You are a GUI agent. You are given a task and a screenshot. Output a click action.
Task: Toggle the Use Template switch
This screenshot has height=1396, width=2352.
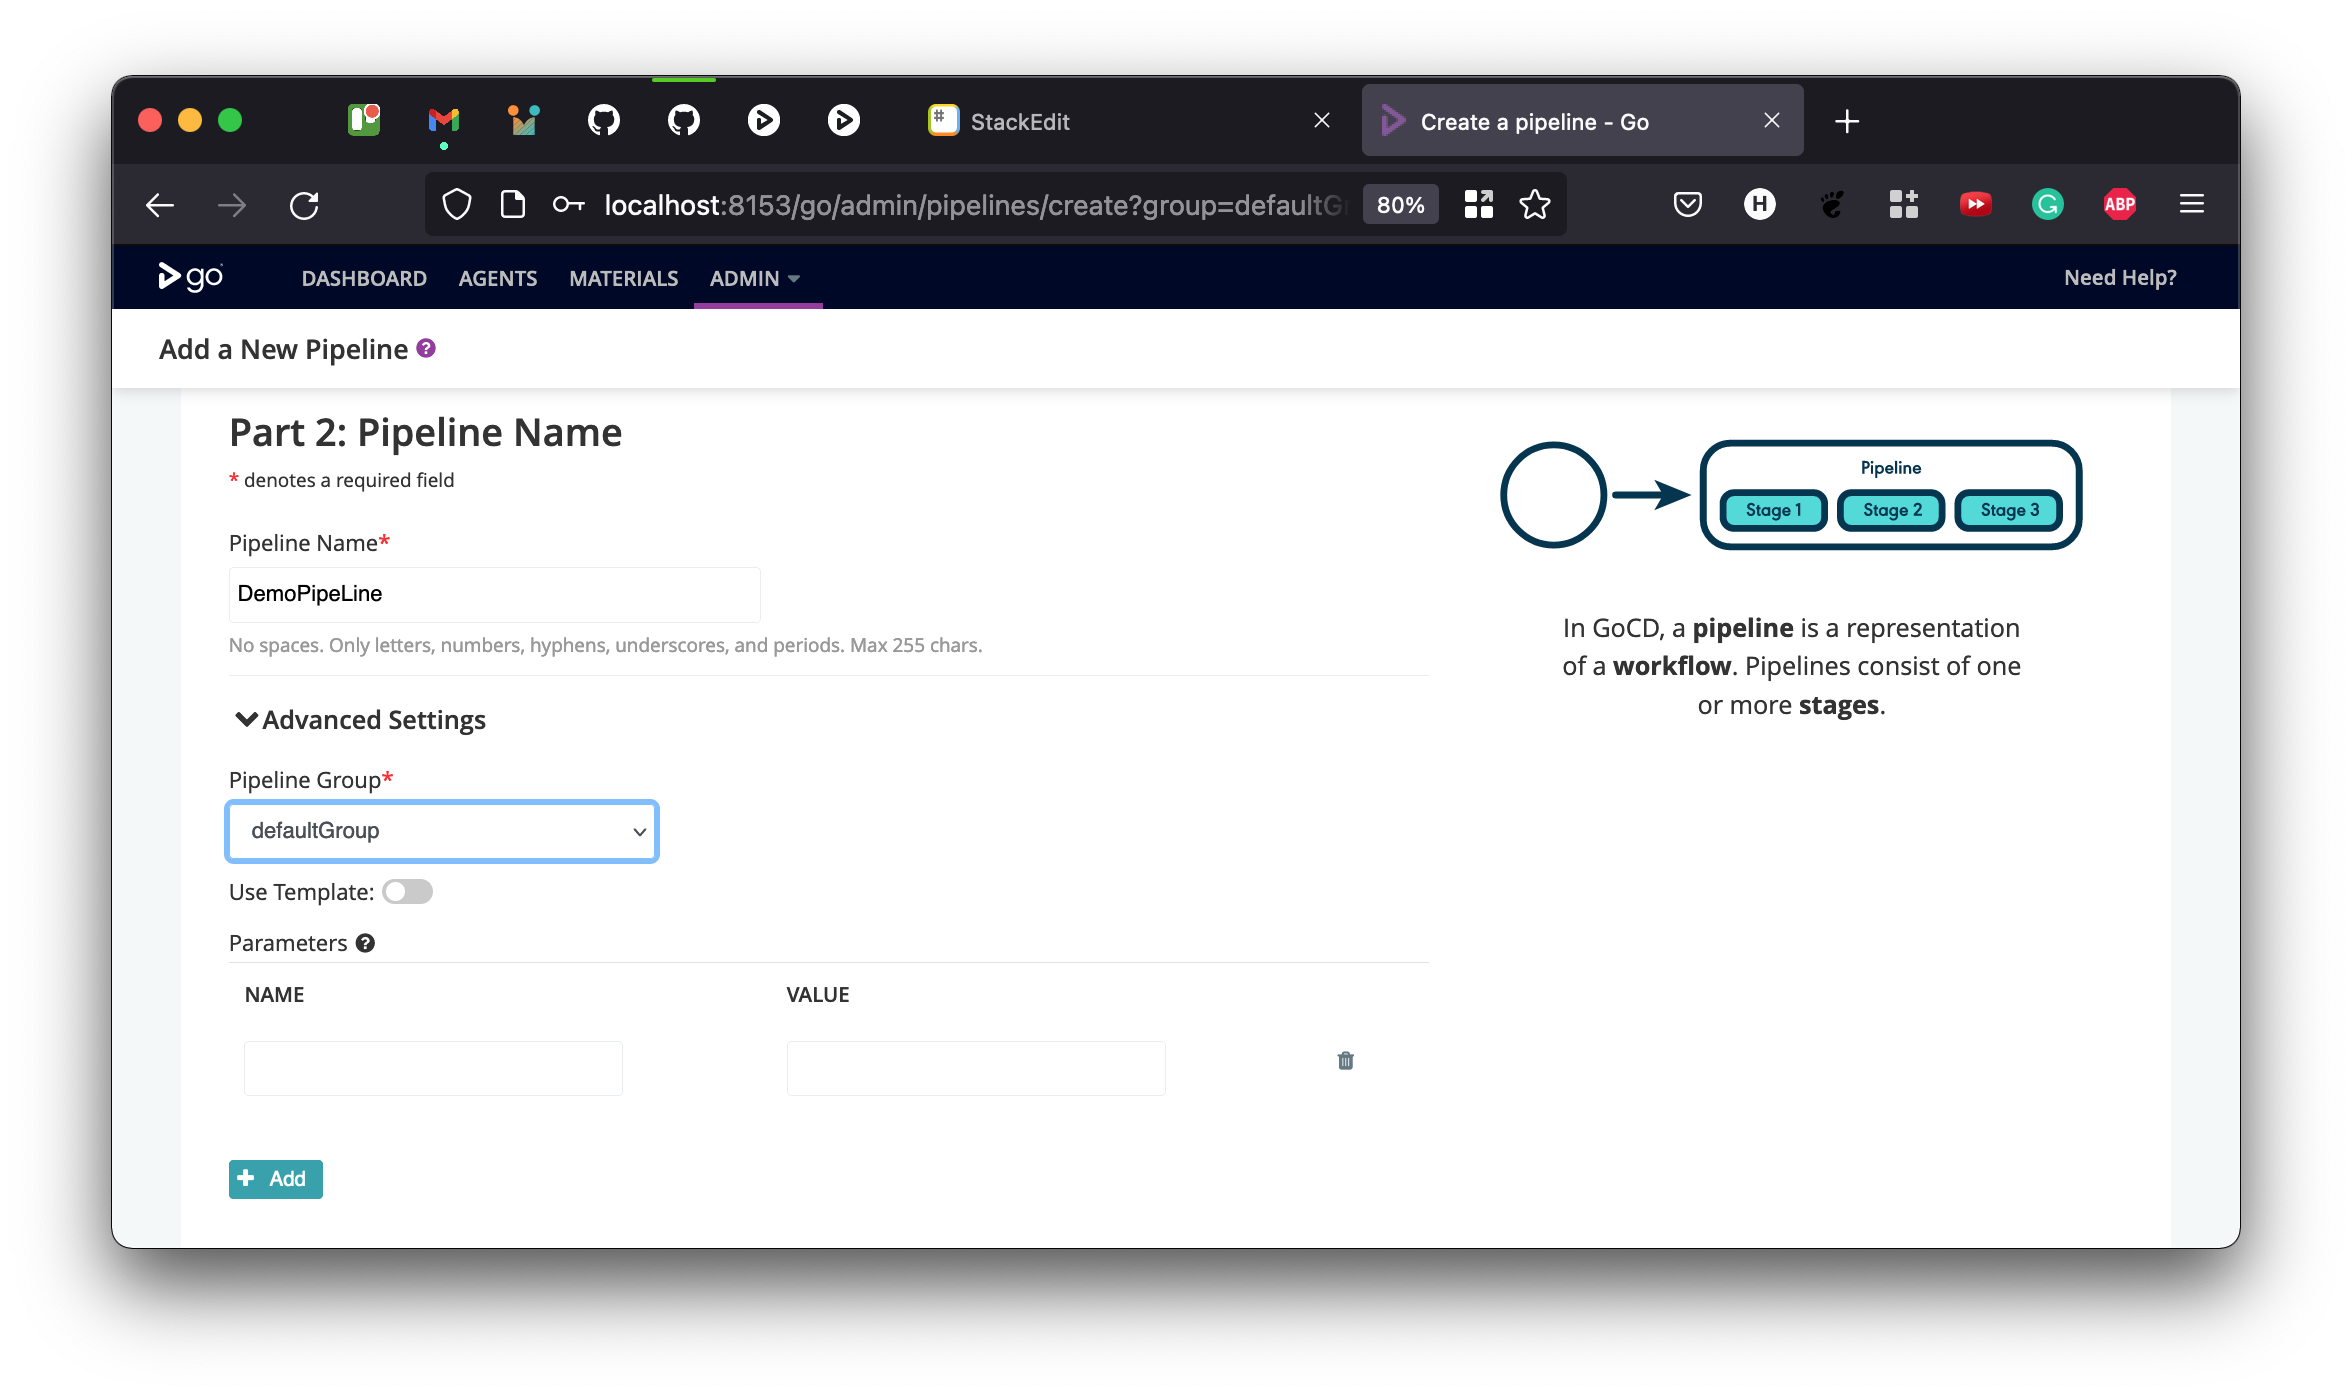pos(405,891)
